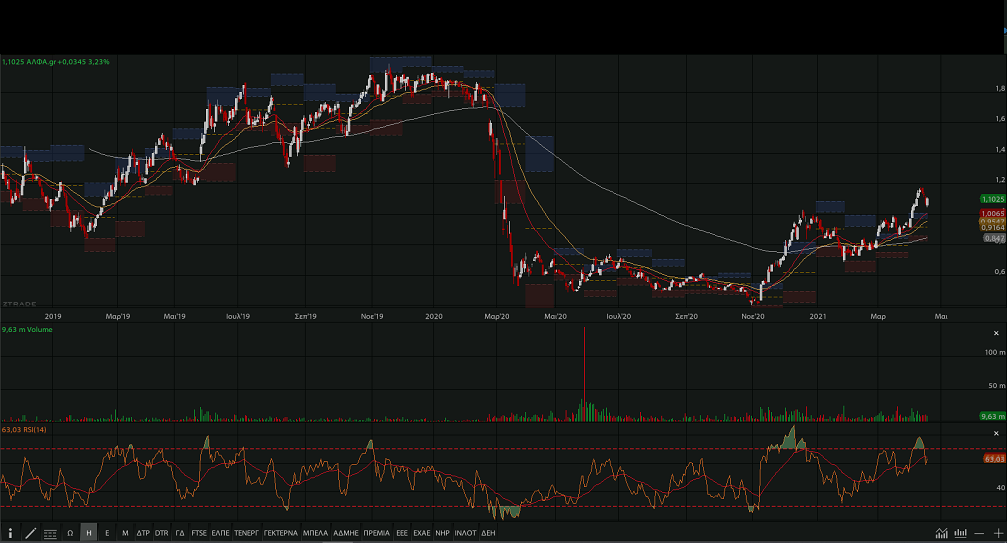Open the FTSE symbol tab
The height and width of the screenshot is (543, 1007).
click(199, 533)
